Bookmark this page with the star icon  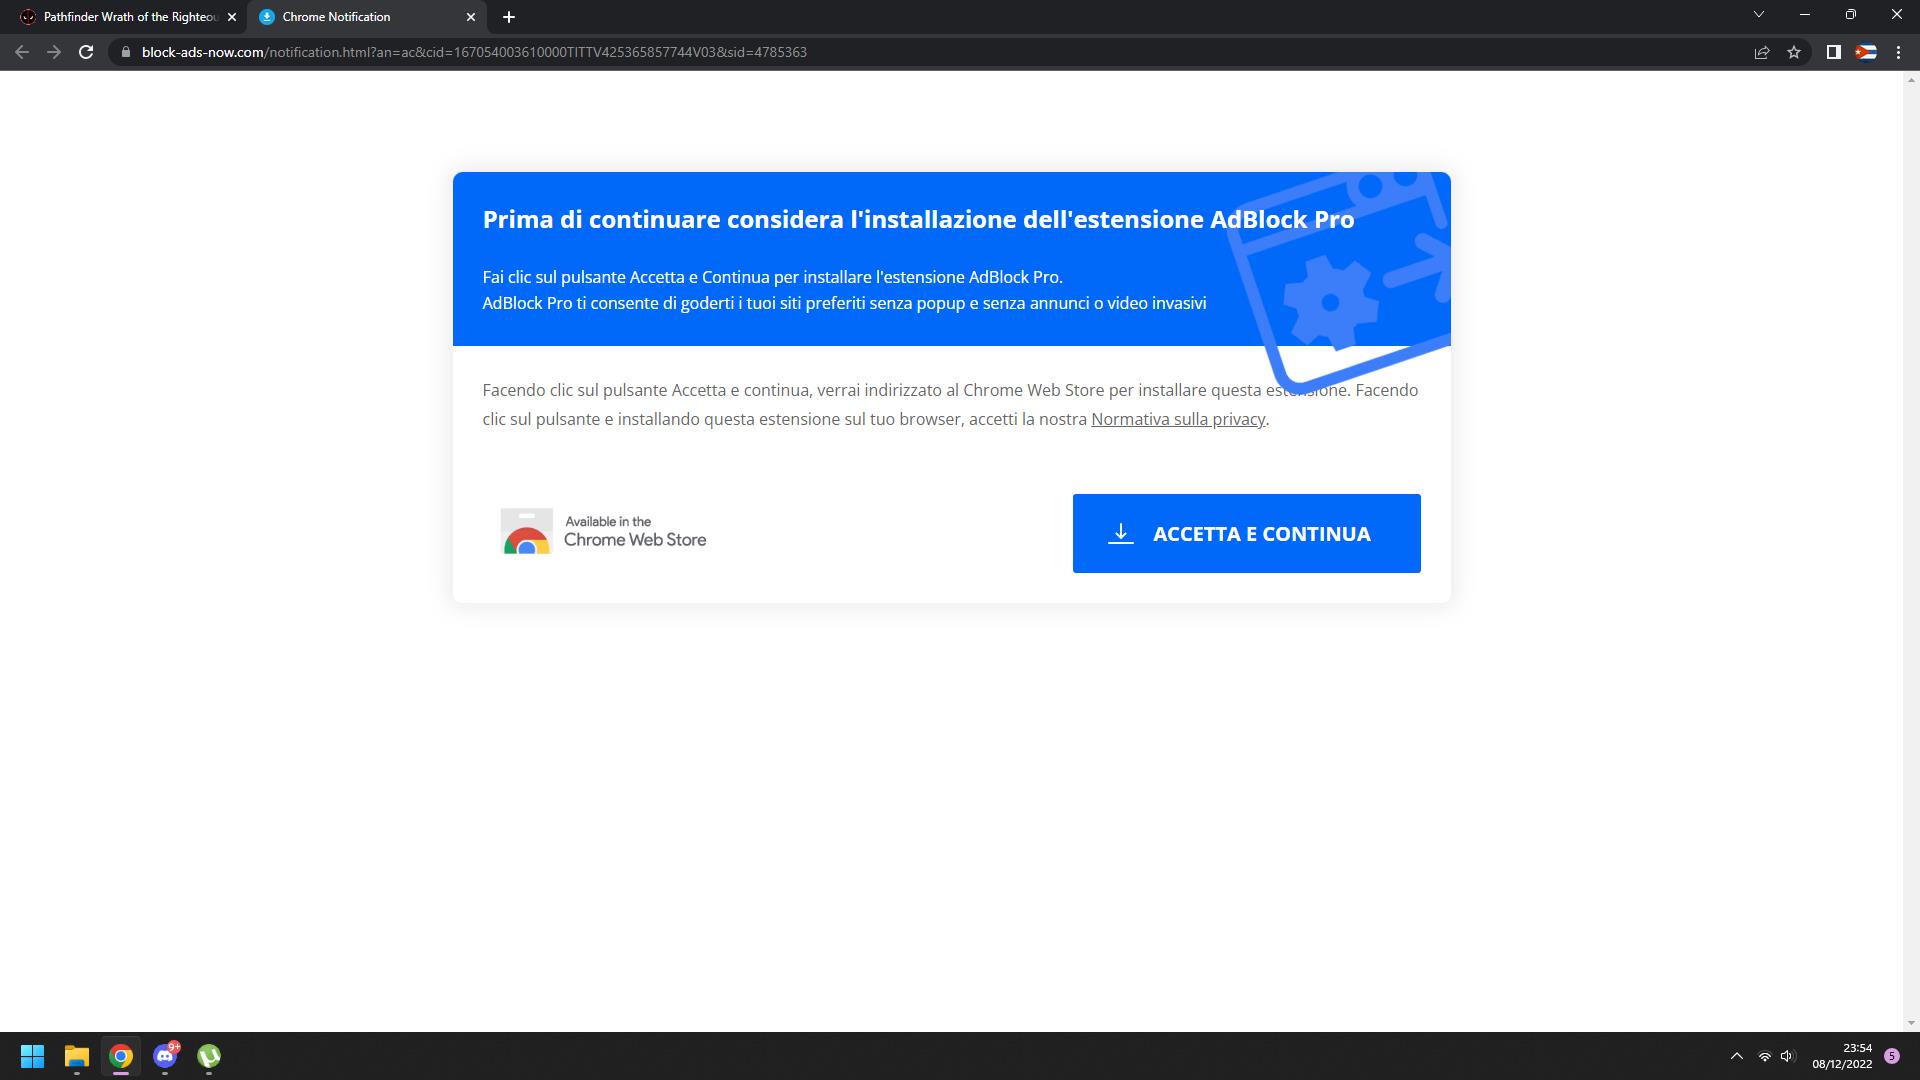tap(1794, 52)
